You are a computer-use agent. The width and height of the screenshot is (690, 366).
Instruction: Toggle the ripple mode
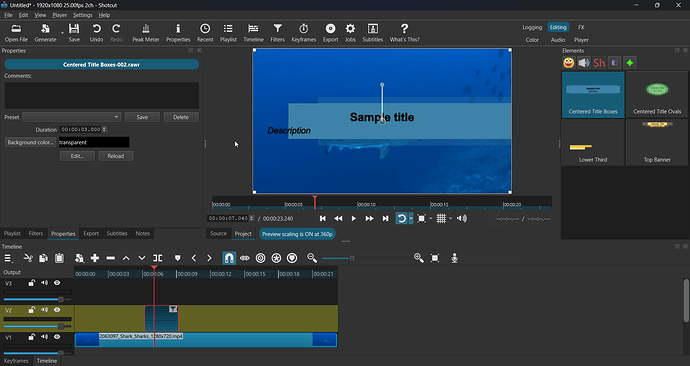(x=261, y=258)
